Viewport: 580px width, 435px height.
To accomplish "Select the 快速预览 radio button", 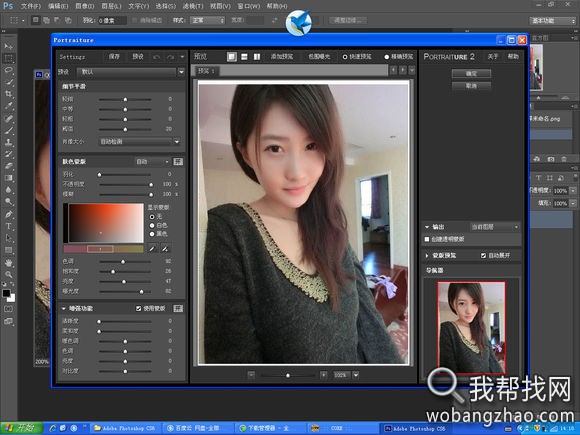I will pyautogui.click(x=345, y=57).
